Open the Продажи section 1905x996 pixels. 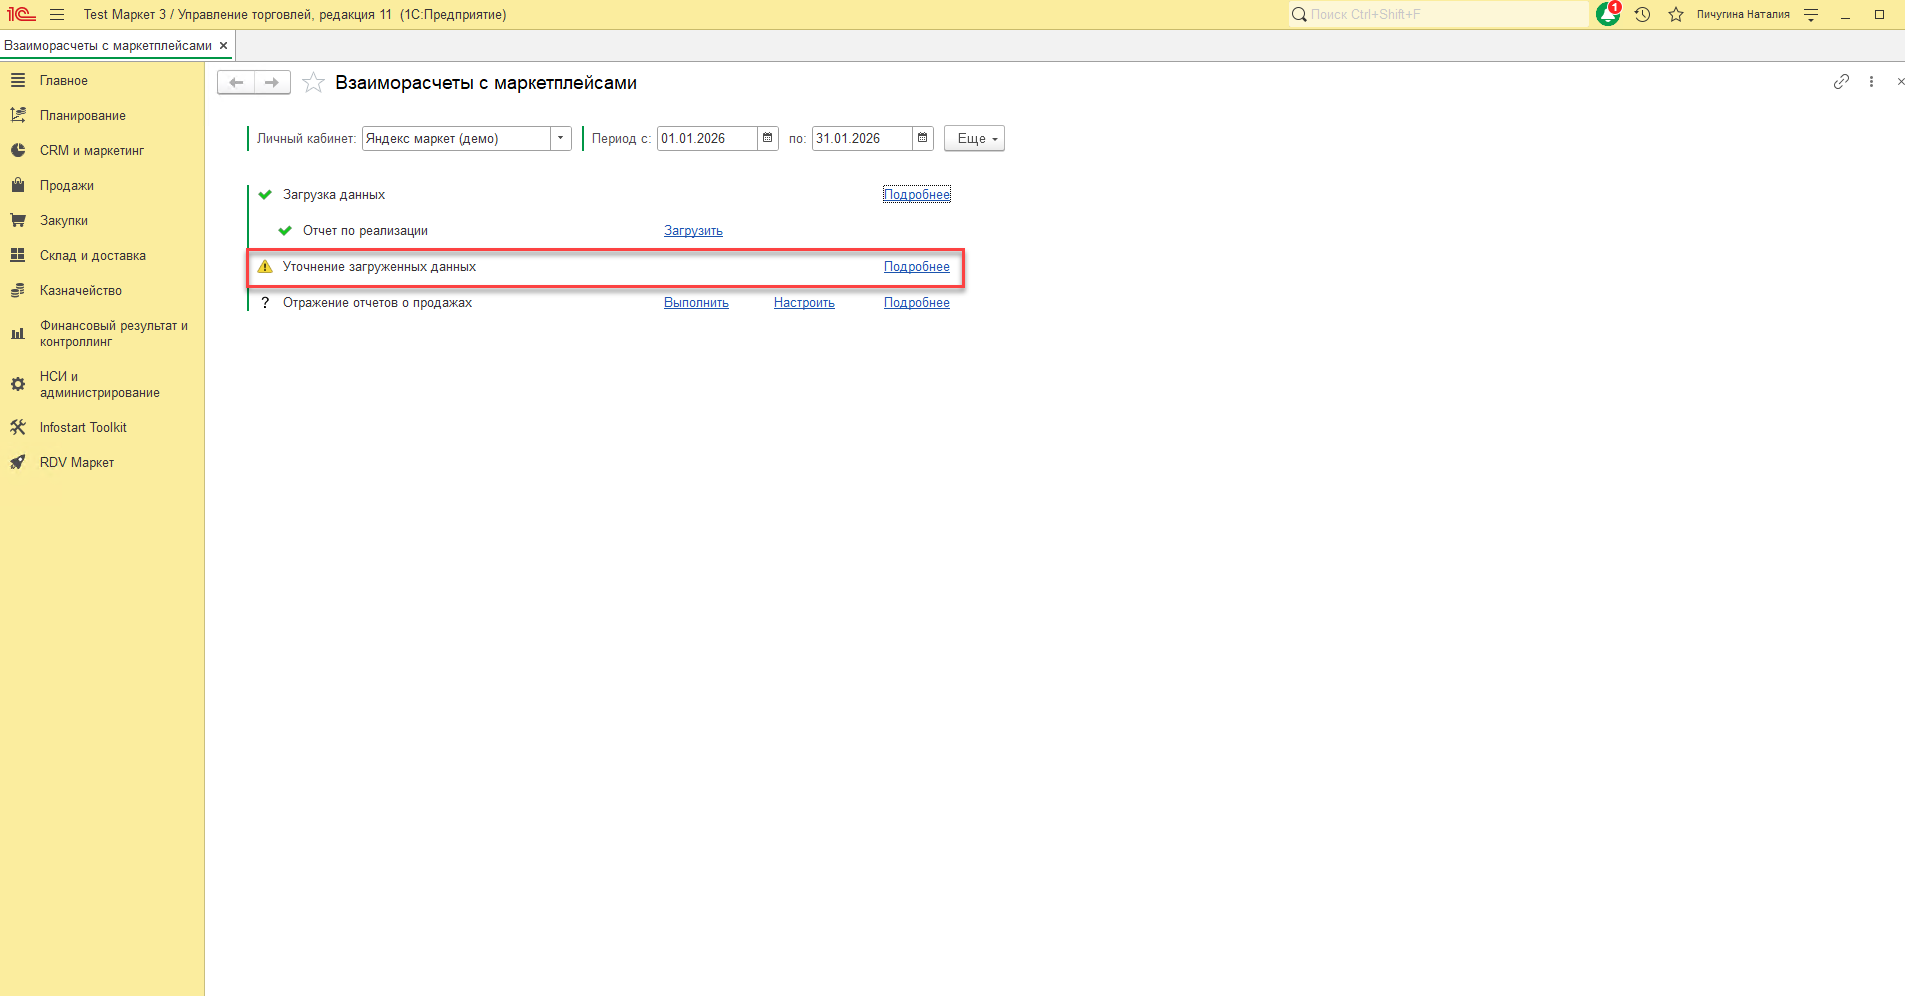tap(102, 186)
